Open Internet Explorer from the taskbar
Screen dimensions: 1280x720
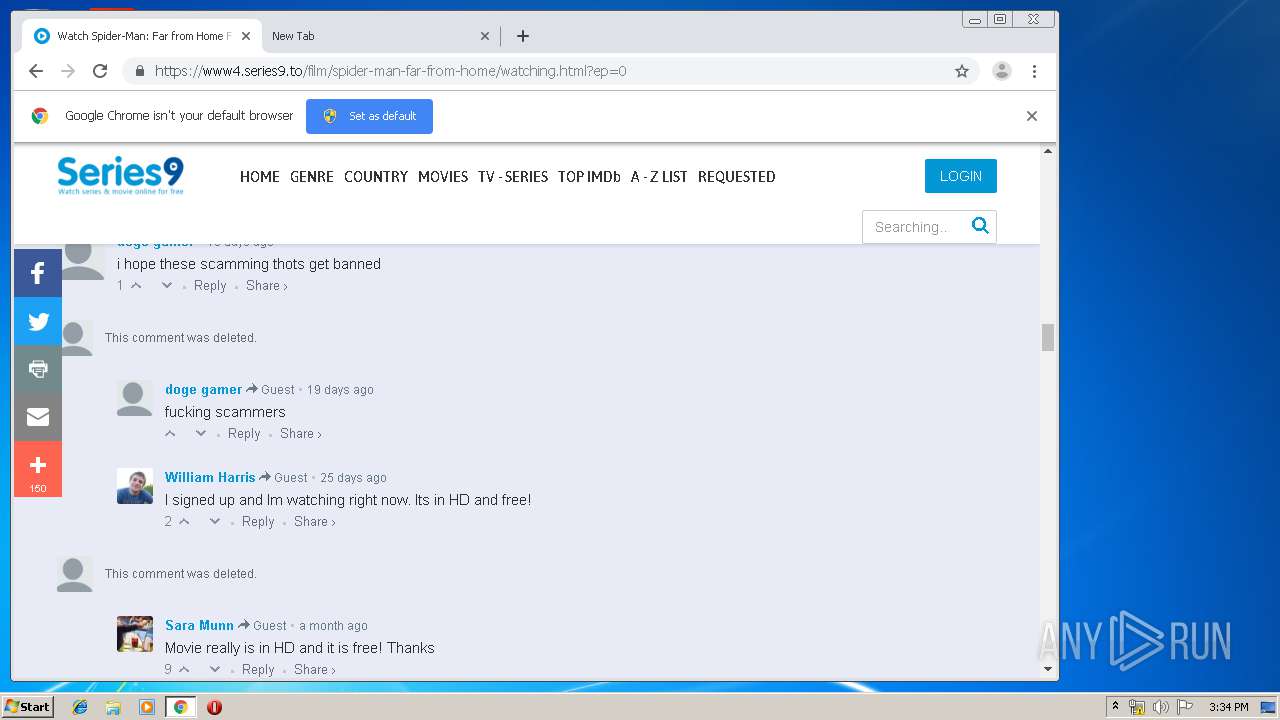[x=80, y=707]
